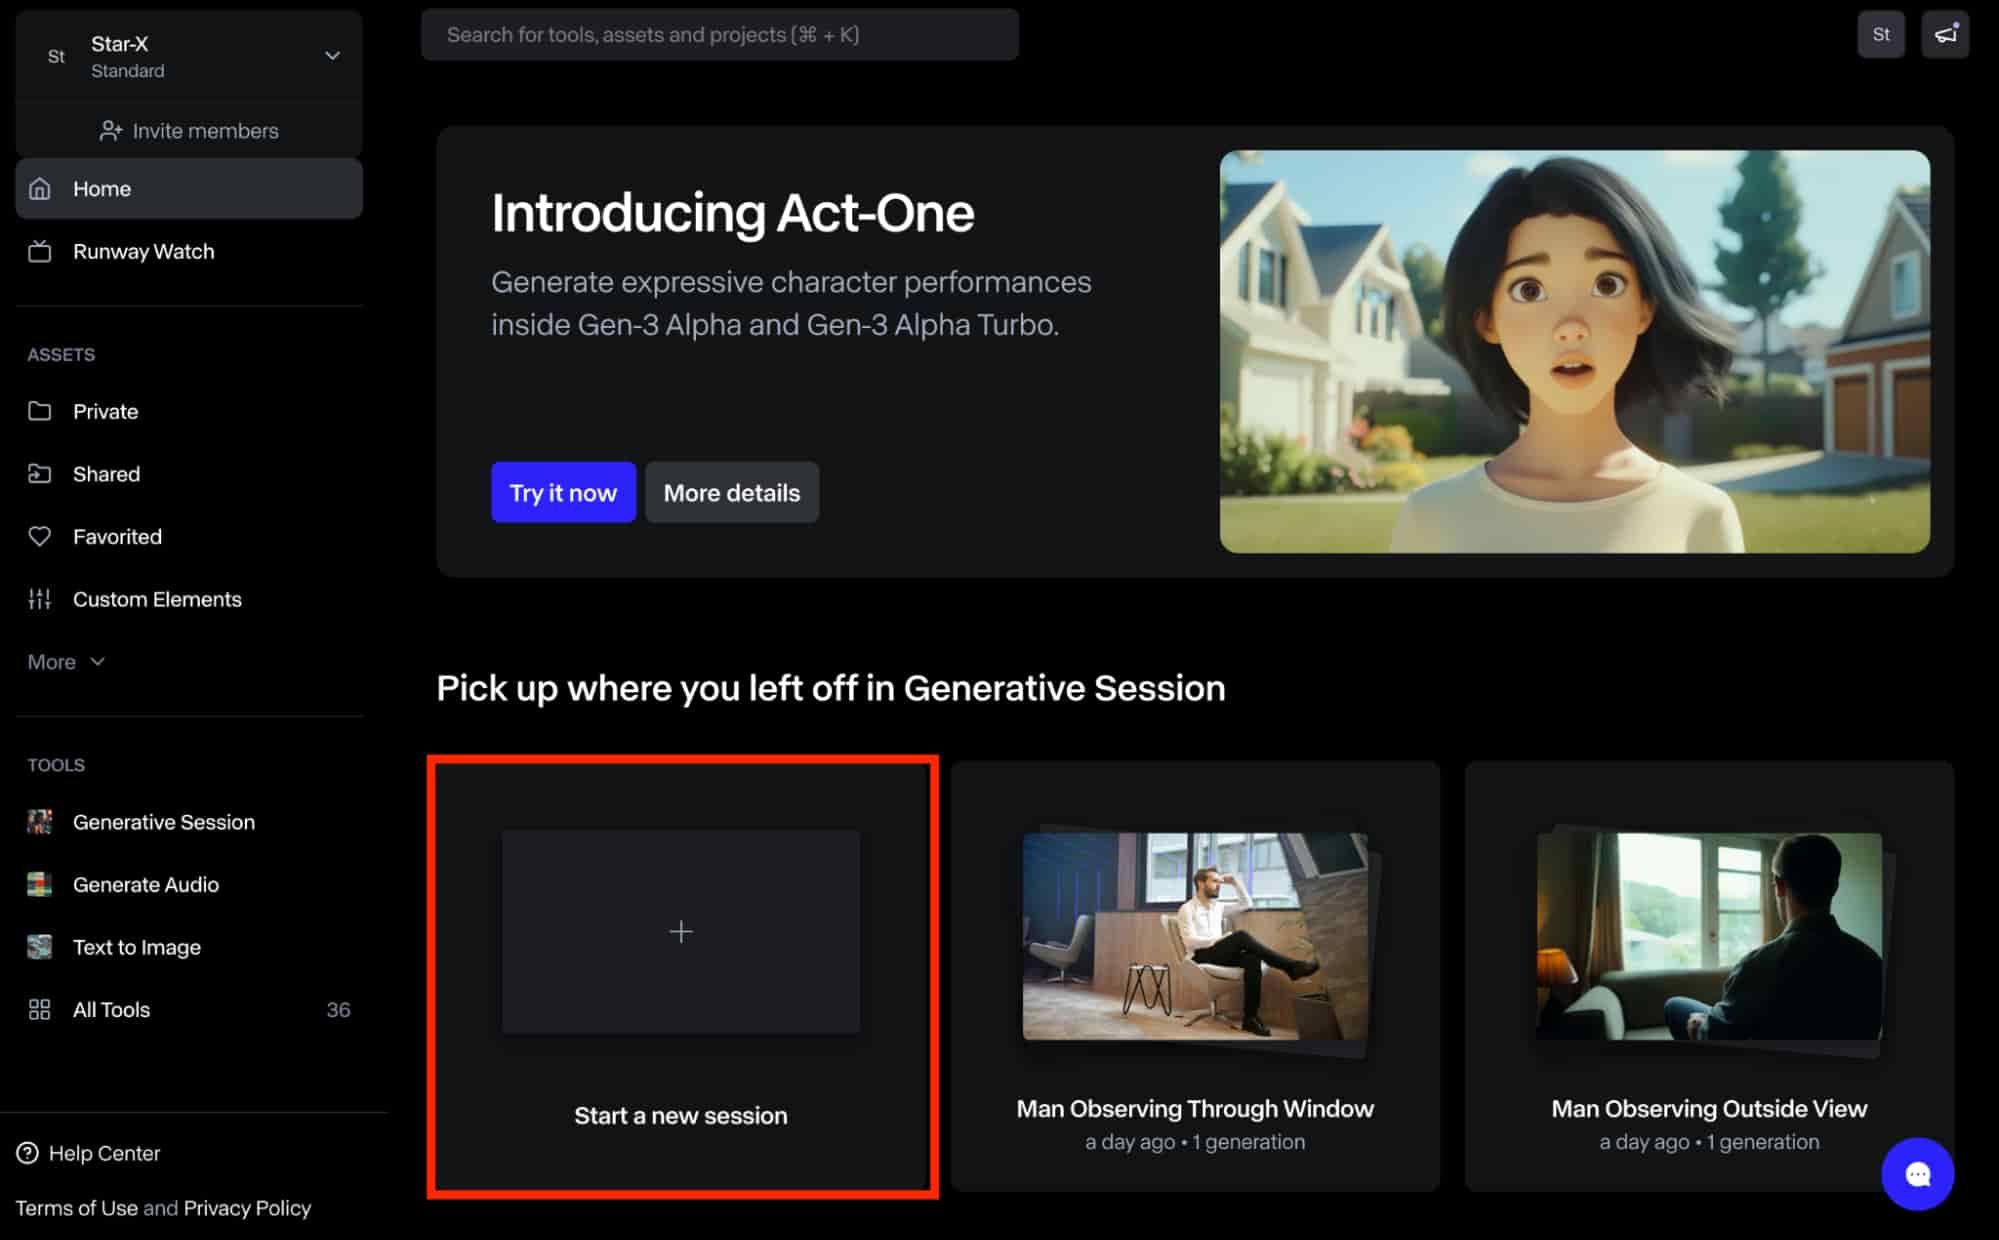Click the St user avatar button
This screenshot has height=1240, width=1999.
pyautogui.click(x=1880, y=35)
